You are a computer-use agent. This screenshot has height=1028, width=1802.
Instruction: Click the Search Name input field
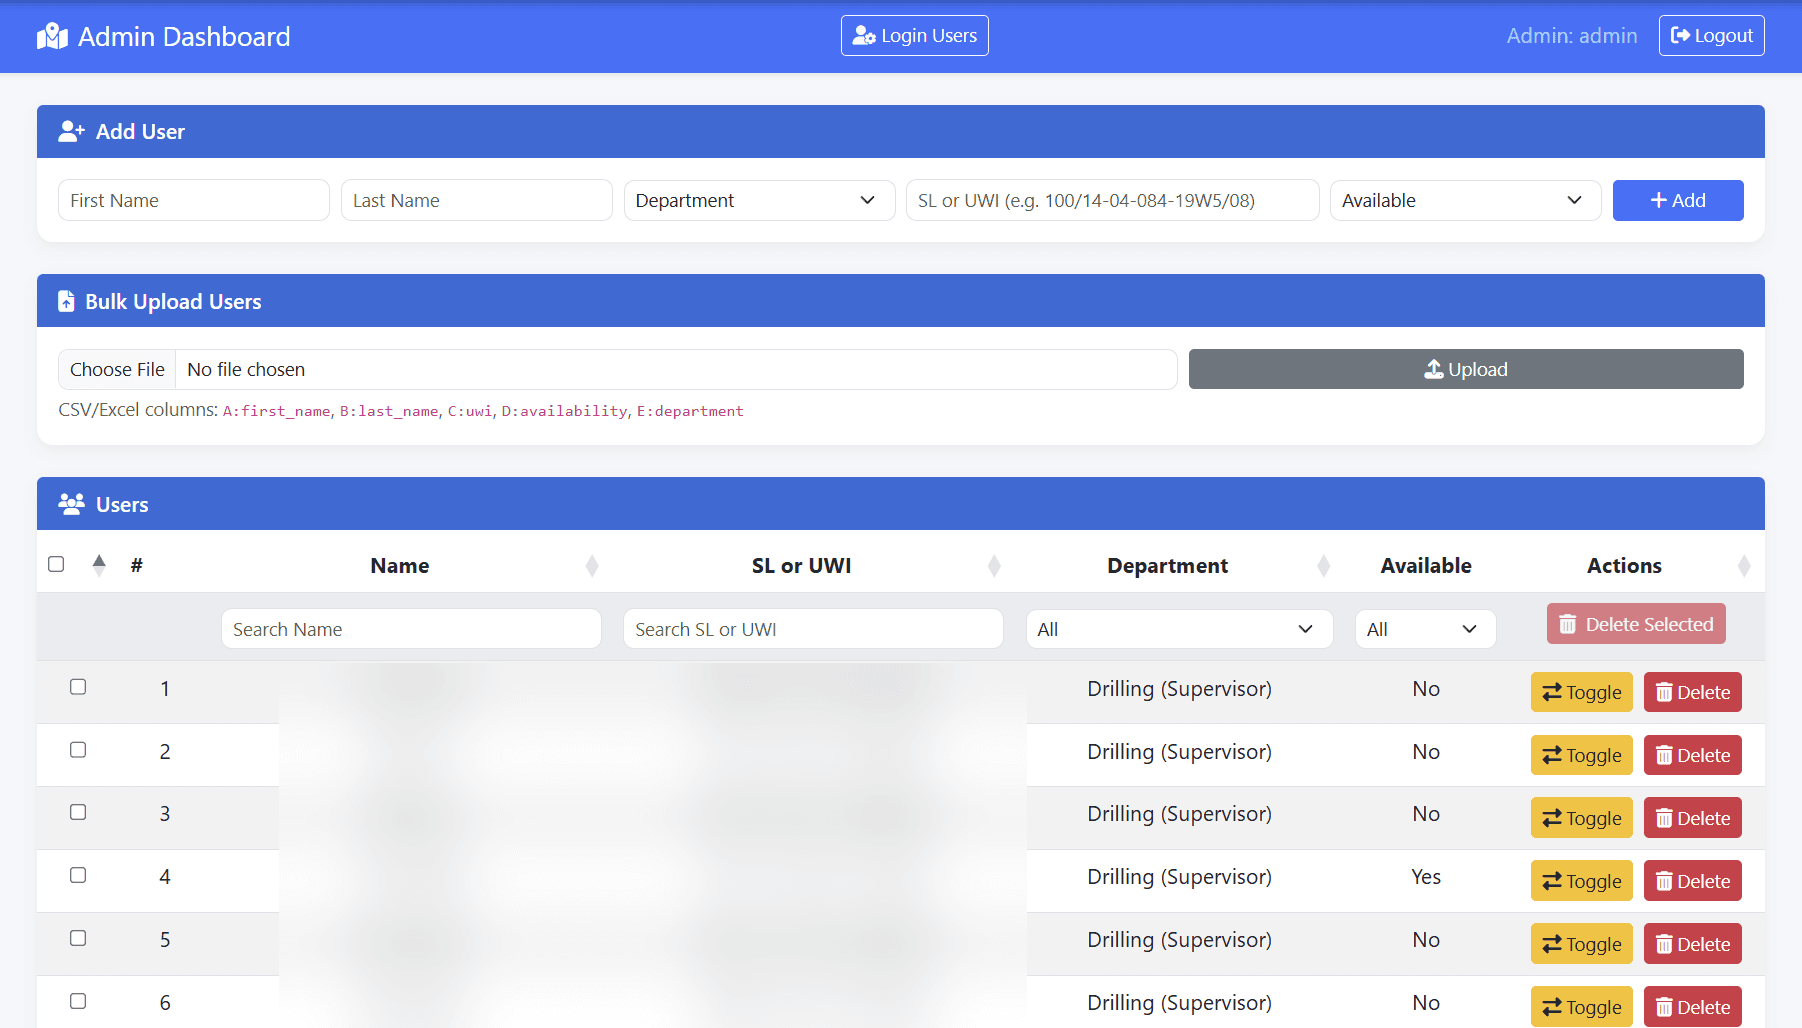pyautogui.click(x=411, y=628)
